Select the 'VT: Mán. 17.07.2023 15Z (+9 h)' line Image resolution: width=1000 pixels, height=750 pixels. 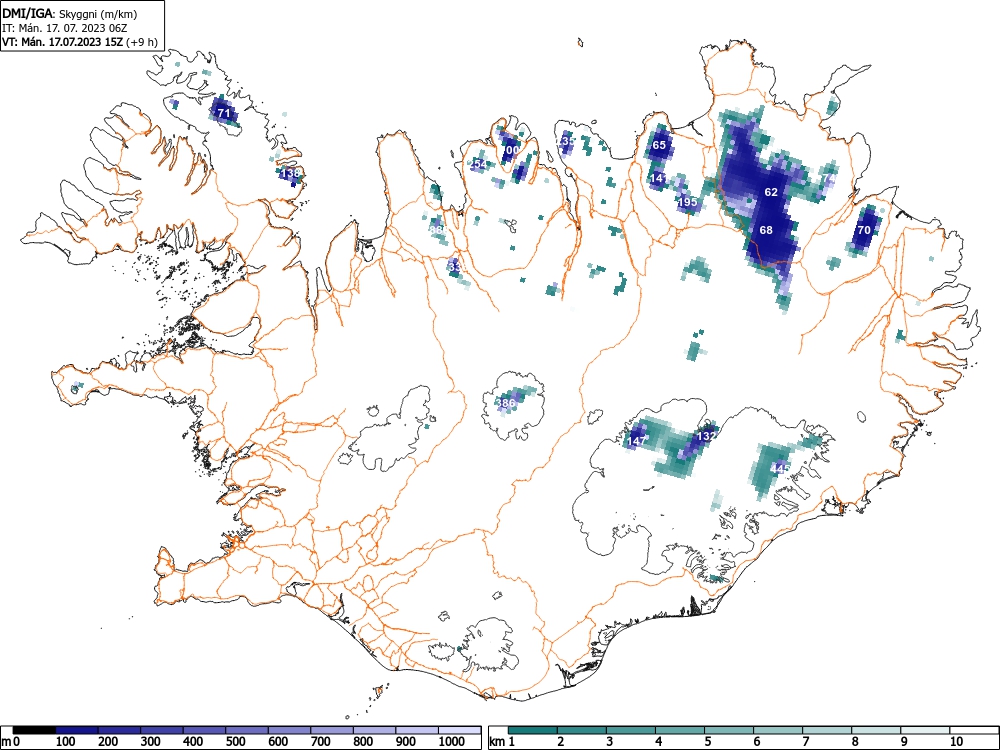80,42
